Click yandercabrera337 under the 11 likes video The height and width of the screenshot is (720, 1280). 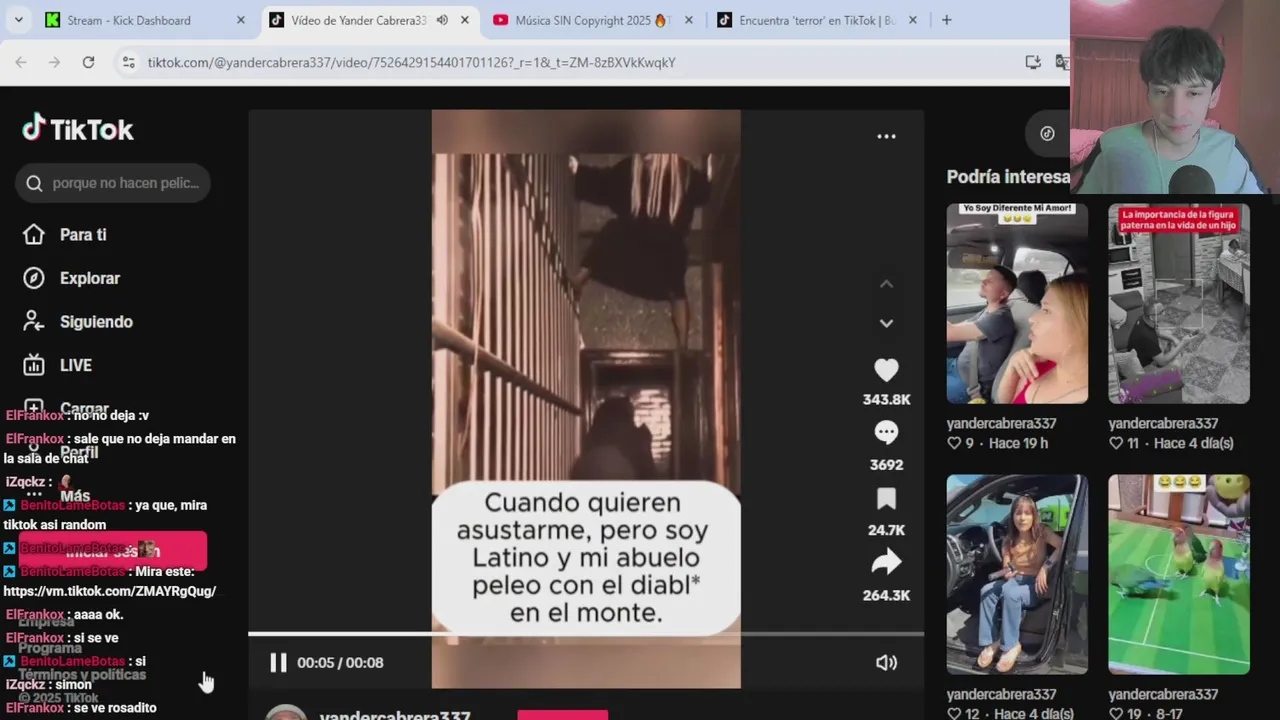1163,423
